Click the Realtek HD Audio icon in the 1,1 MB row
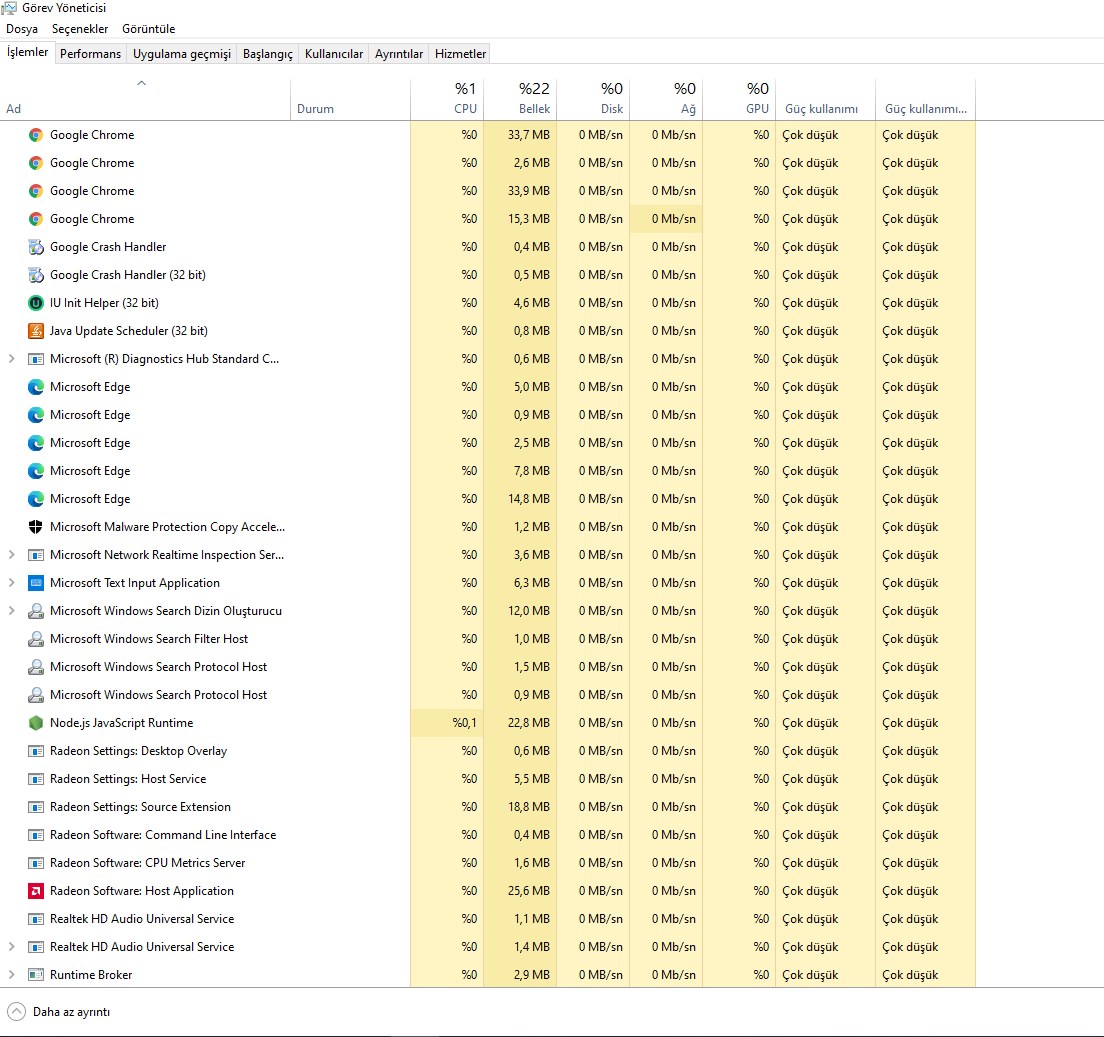 coord(36,919)
